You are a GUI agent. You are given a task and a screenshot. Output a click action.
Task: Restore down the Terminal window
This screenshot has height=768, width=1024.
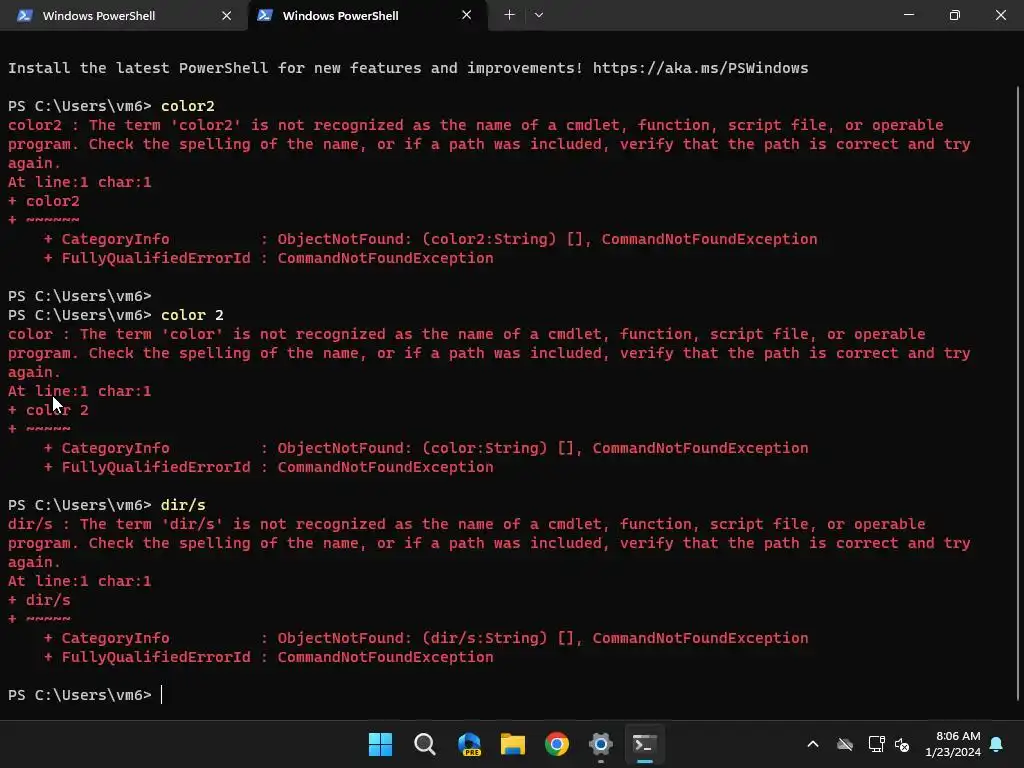(x=955, y=15)
